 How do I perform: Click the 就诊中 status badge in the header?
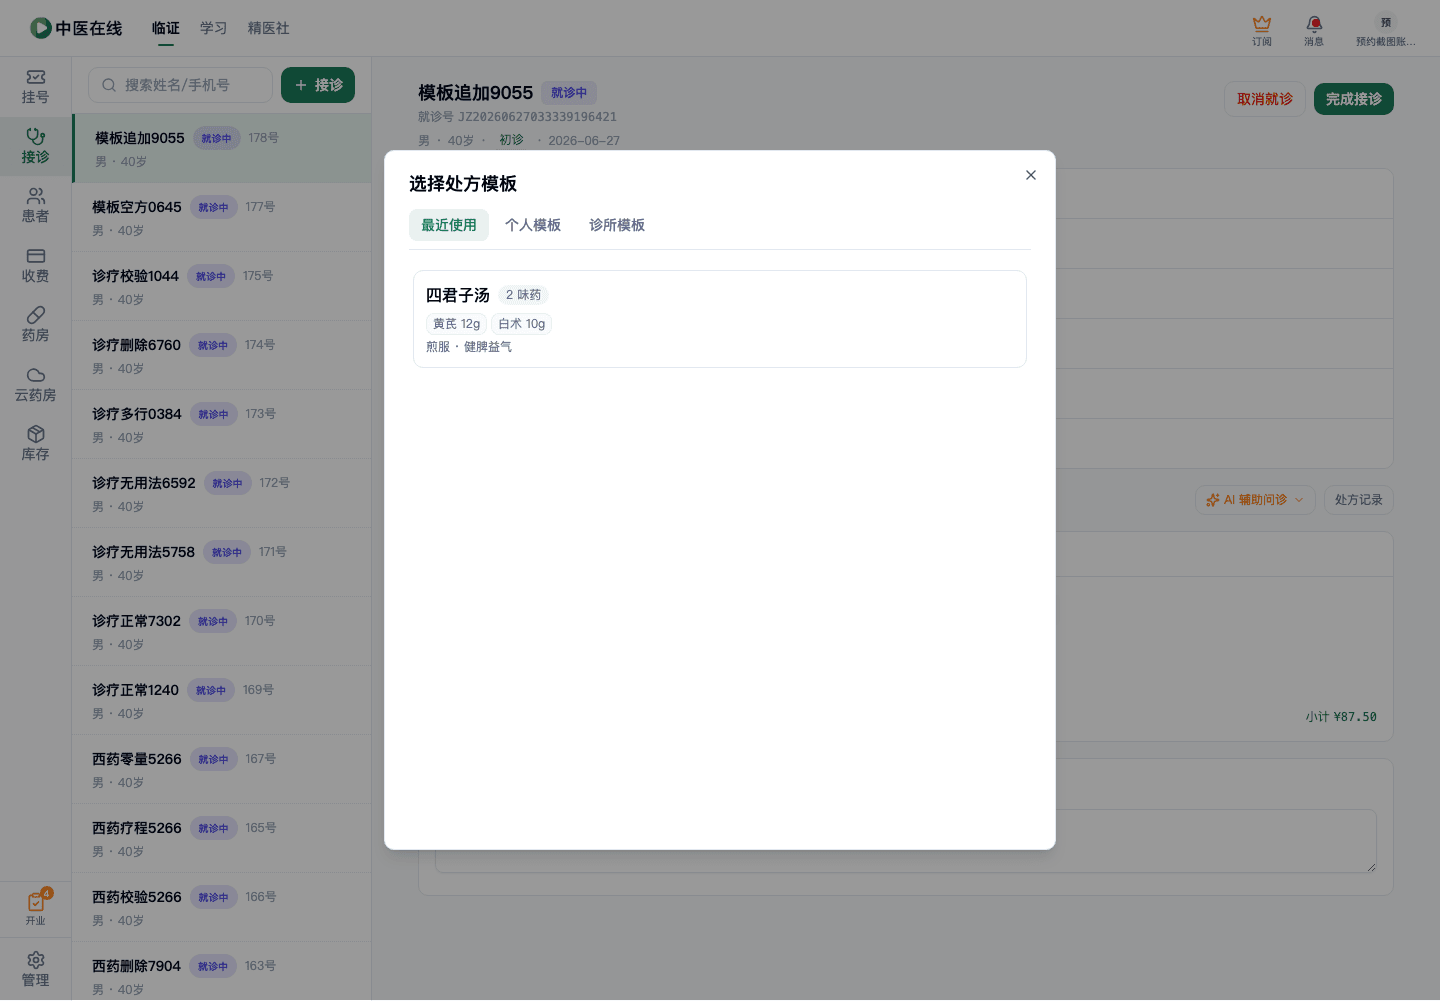(x=569, y=93)
